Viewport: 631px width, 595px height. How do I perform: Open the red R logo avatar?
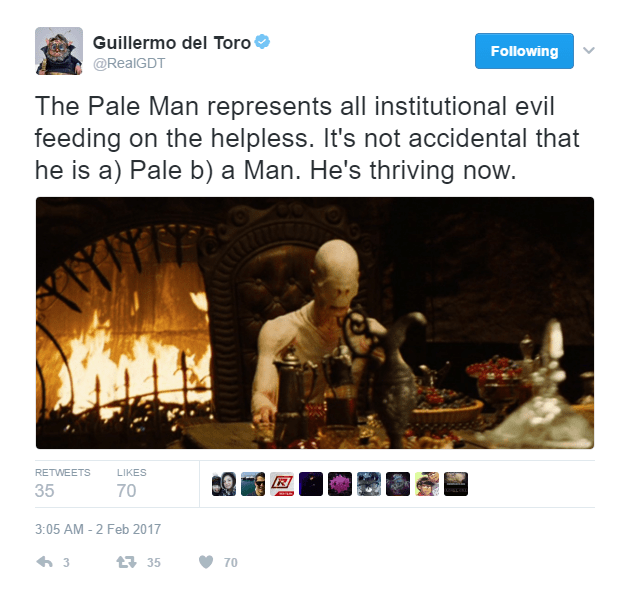[282, 484]
